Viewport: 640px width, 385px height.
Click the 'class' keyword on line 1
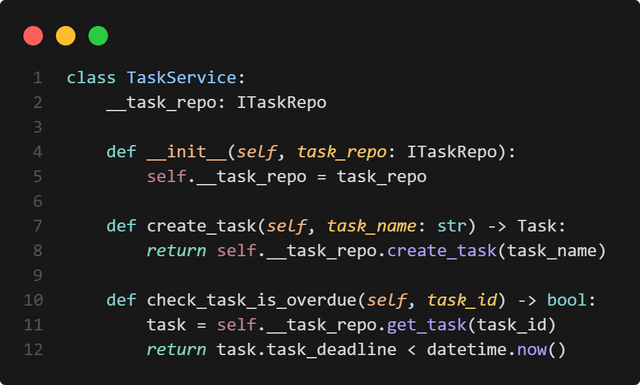(91, 78)
